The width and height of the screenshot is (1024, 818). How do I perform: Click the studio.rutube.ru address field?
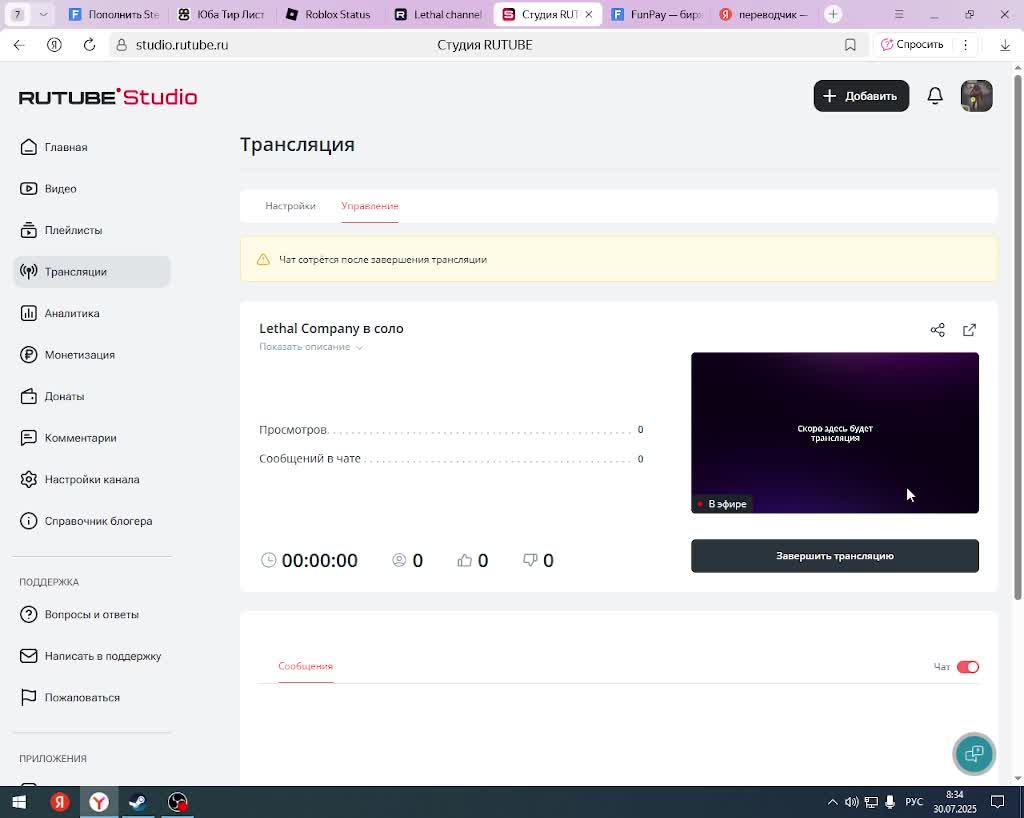click(182, 45)
